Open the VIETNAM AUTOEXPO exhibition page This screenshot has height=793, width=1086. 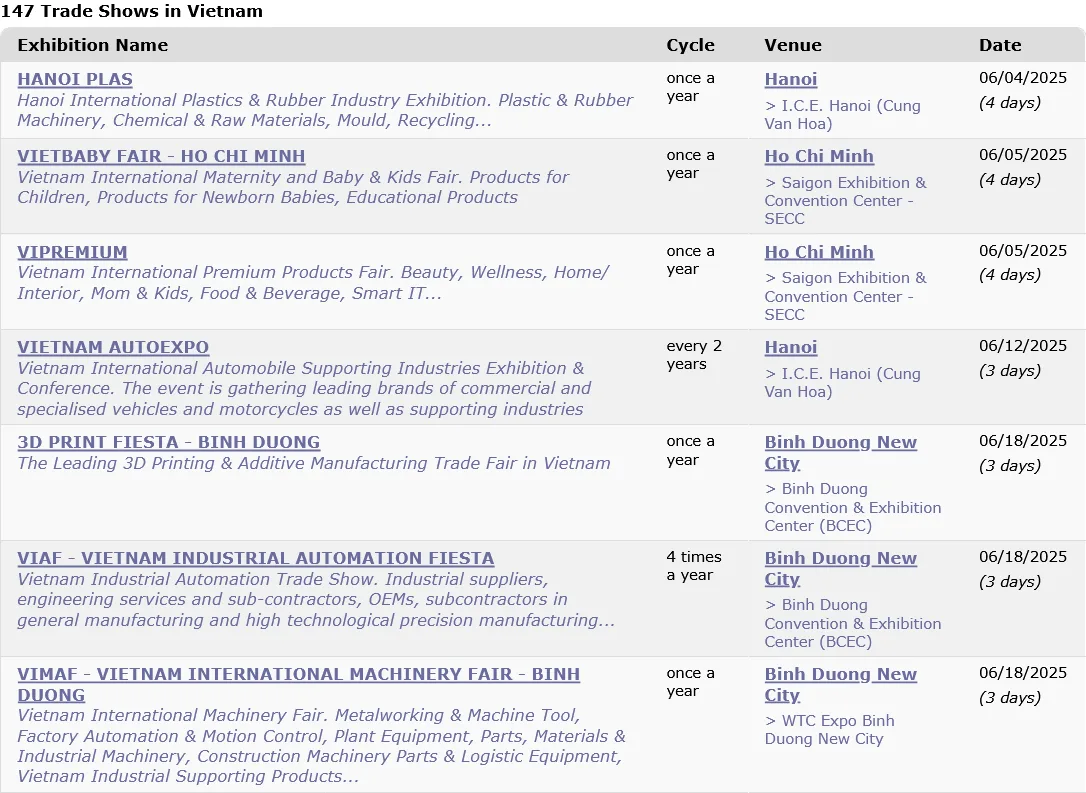113,348
